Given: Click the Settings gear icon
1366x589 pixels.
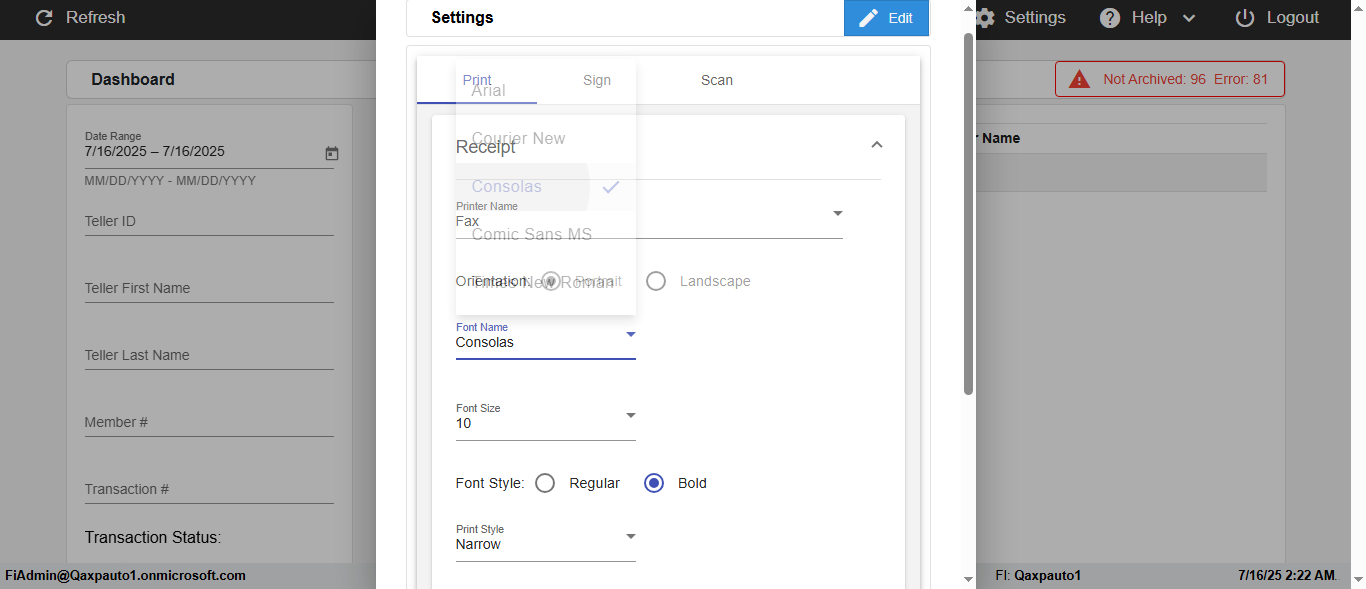Looking at the screenshot, I should [x=985, y=18].
